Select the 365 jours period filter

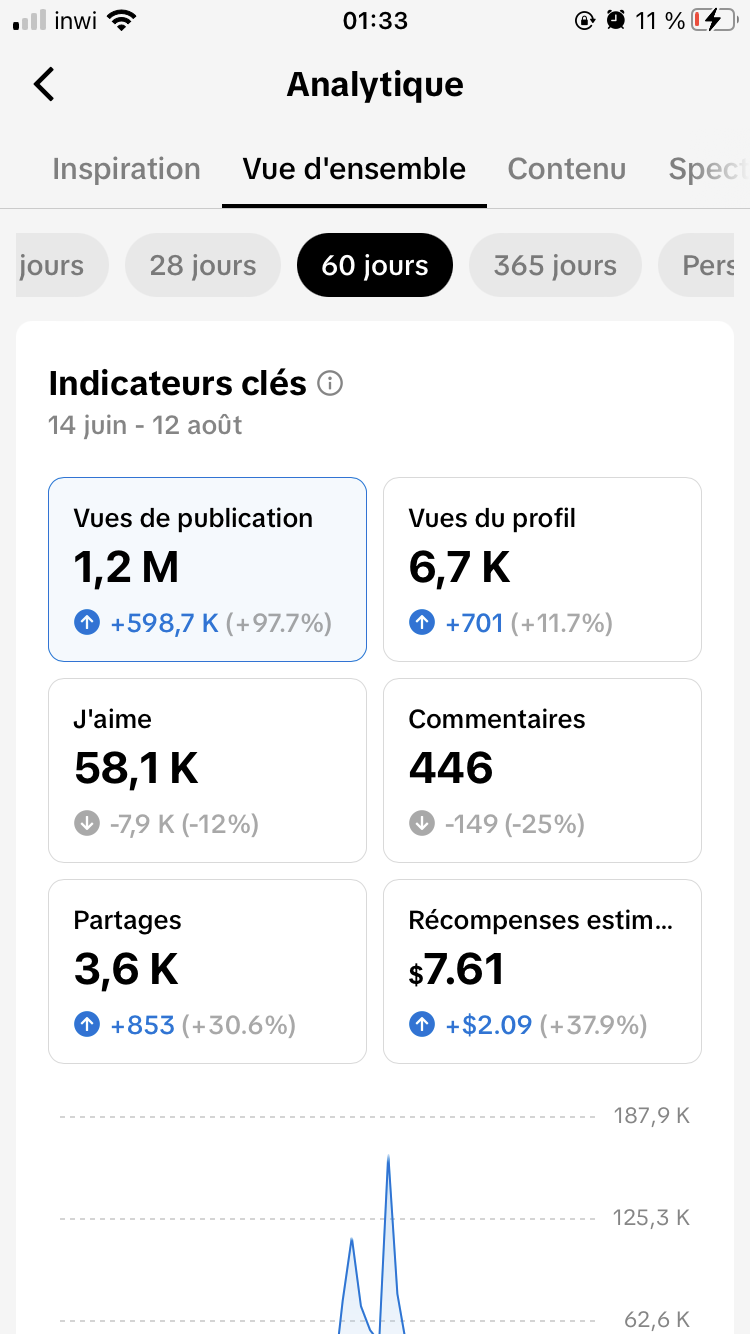[555, 265]
